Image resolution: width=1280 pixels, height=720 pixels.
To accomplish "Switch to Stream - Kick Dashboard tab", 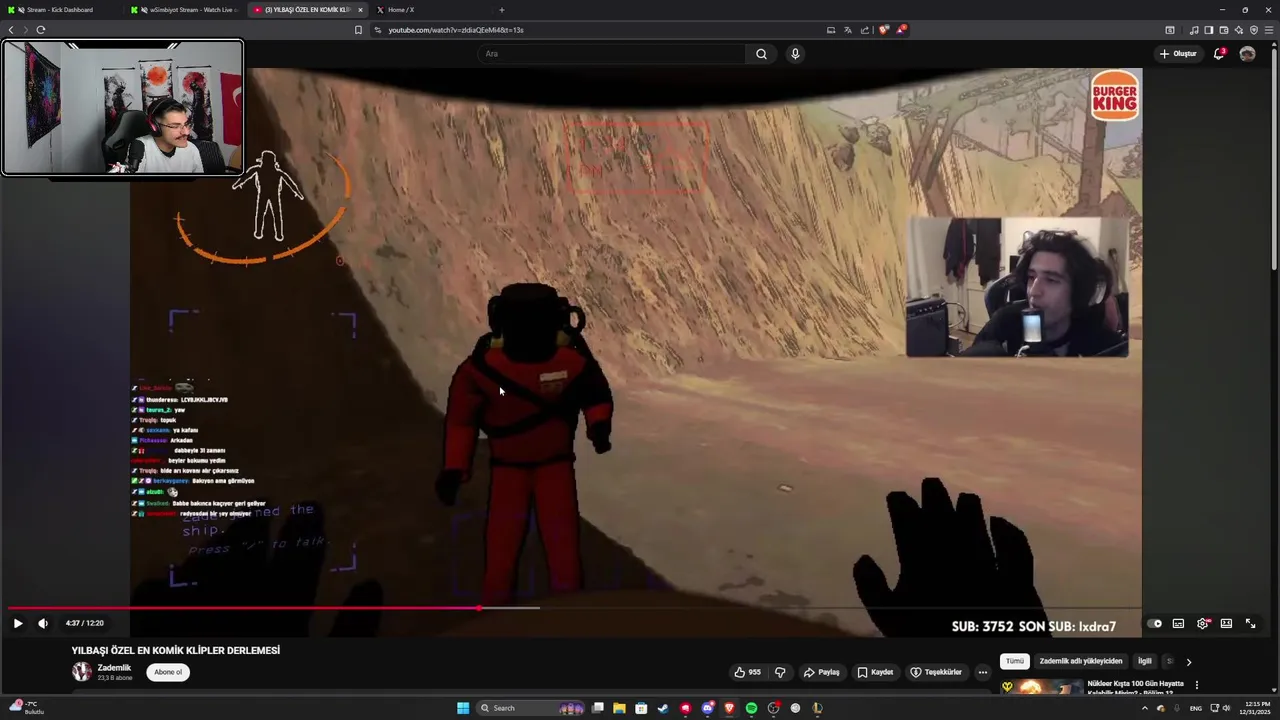I will click(x=60, y=10).
